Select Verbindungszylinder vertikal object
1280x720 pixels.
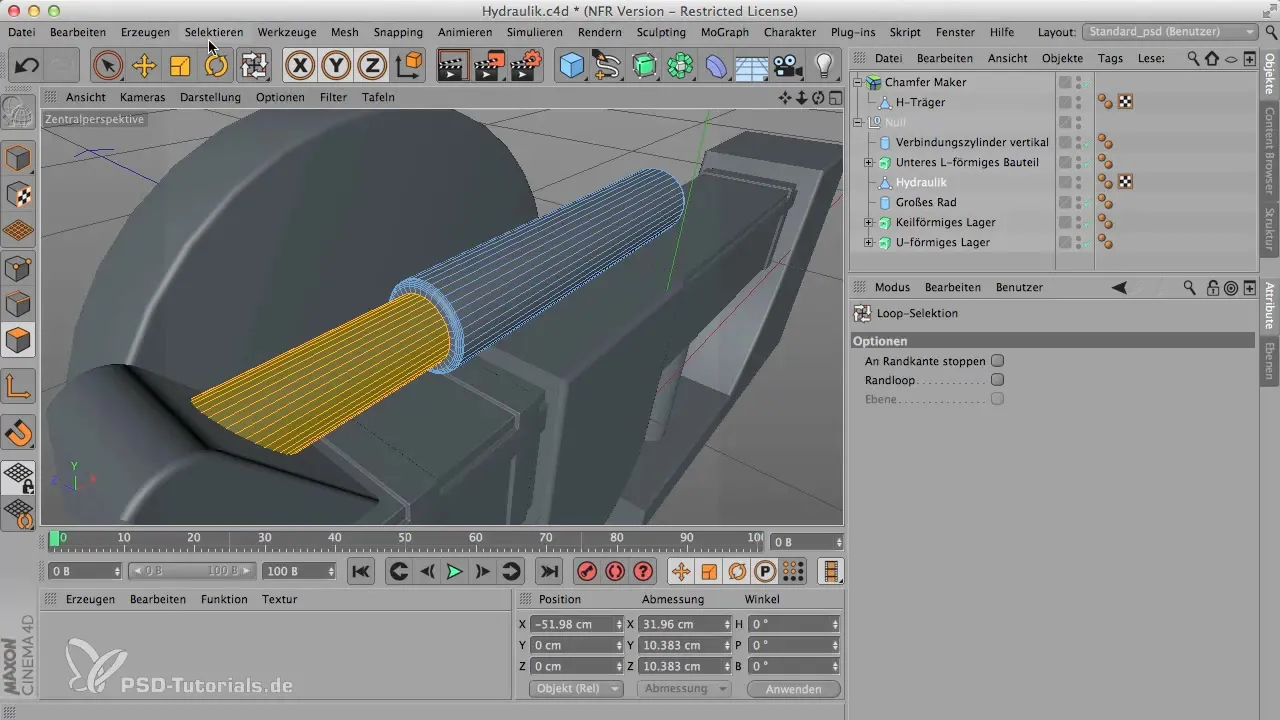coord(972,142)
